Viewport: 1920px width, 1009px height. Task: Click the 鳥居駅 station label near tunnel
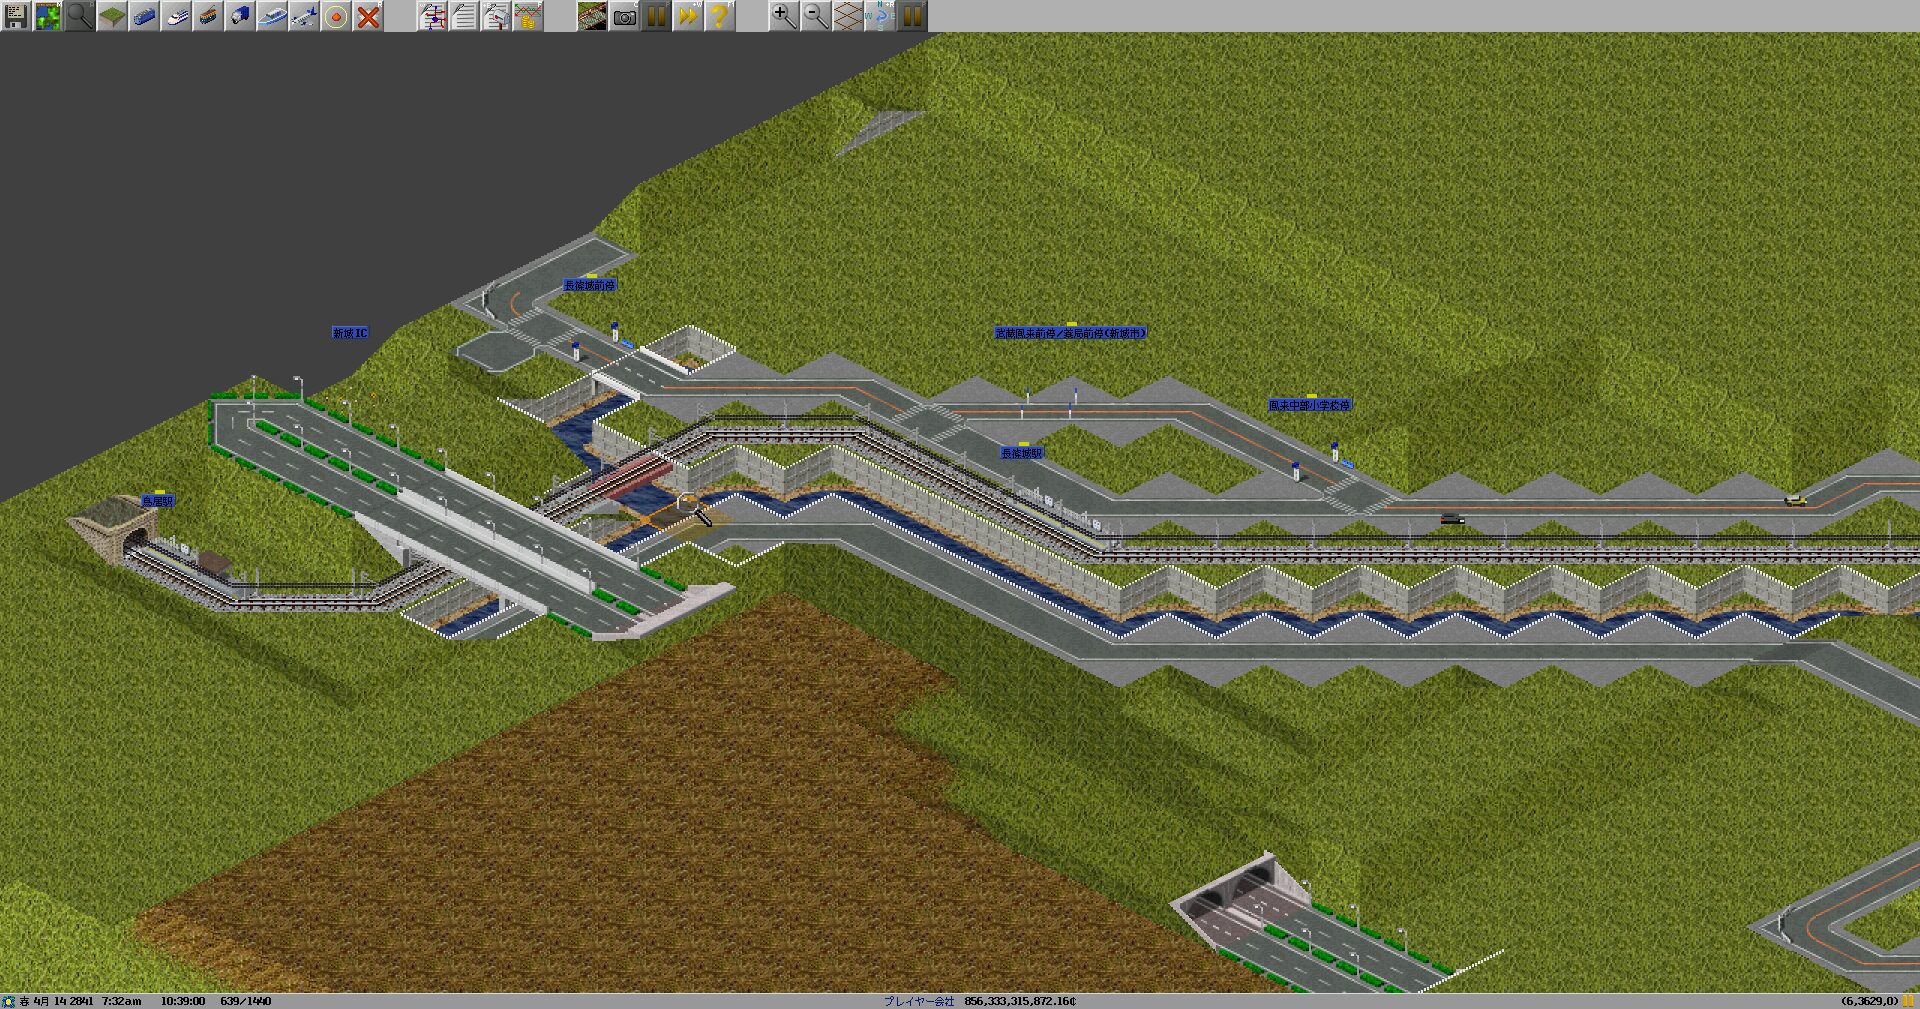pos(158,501)
